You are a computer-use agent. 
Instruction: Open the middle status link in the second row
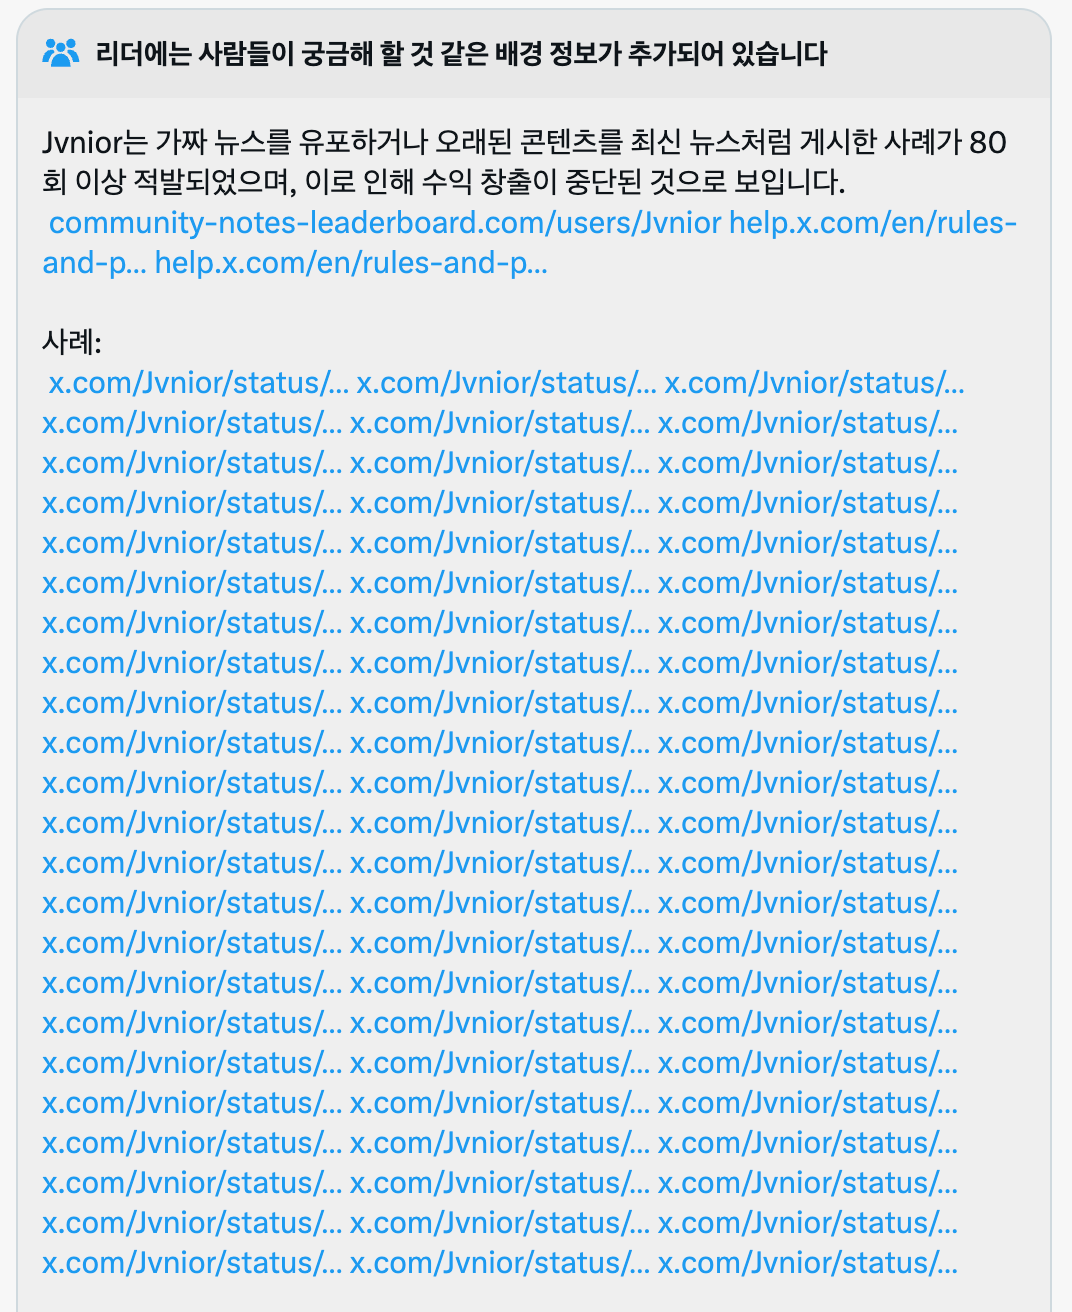pyautogui.click(x=500, y=423)
